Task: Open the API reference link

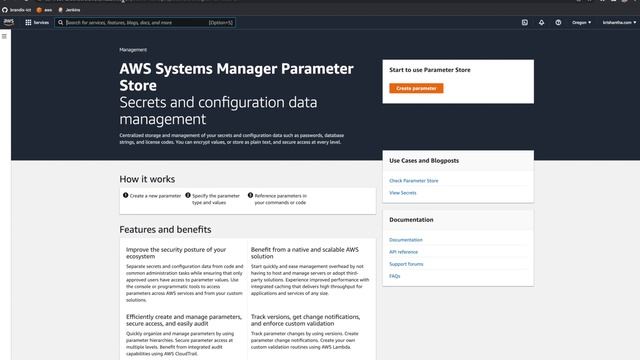Action: (x=403, y=252)
